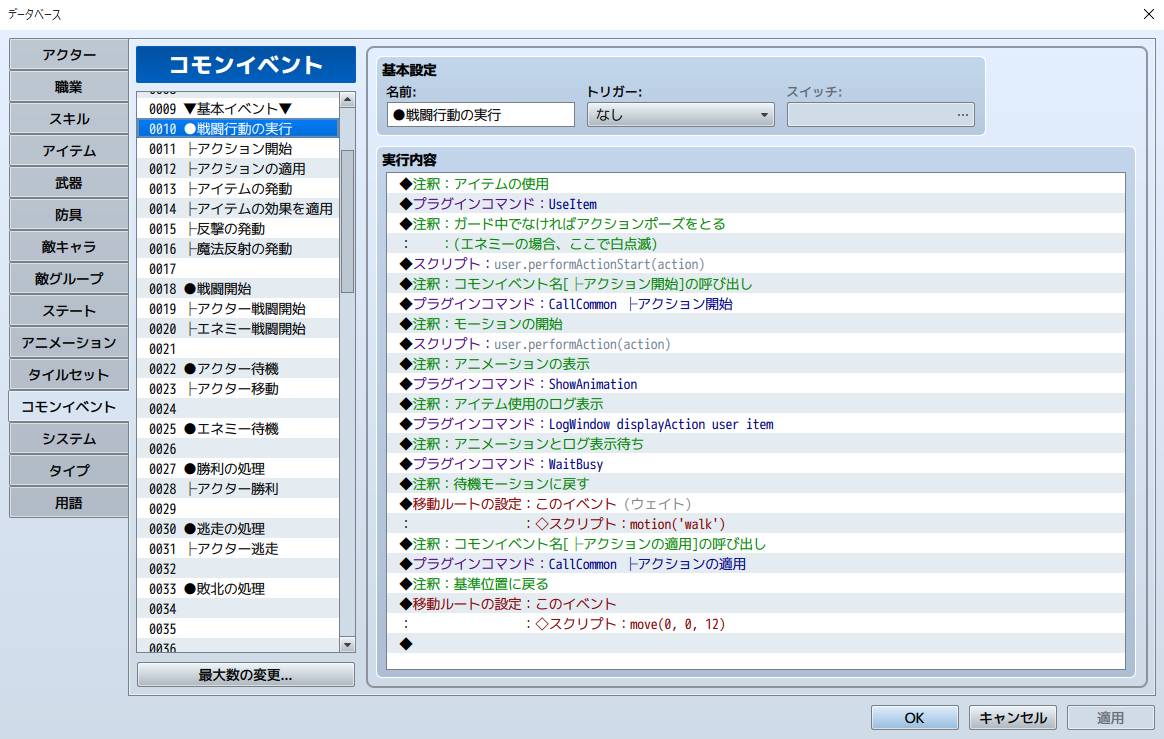Select list entry 0027 ●勝利の処理

point(238,469)
